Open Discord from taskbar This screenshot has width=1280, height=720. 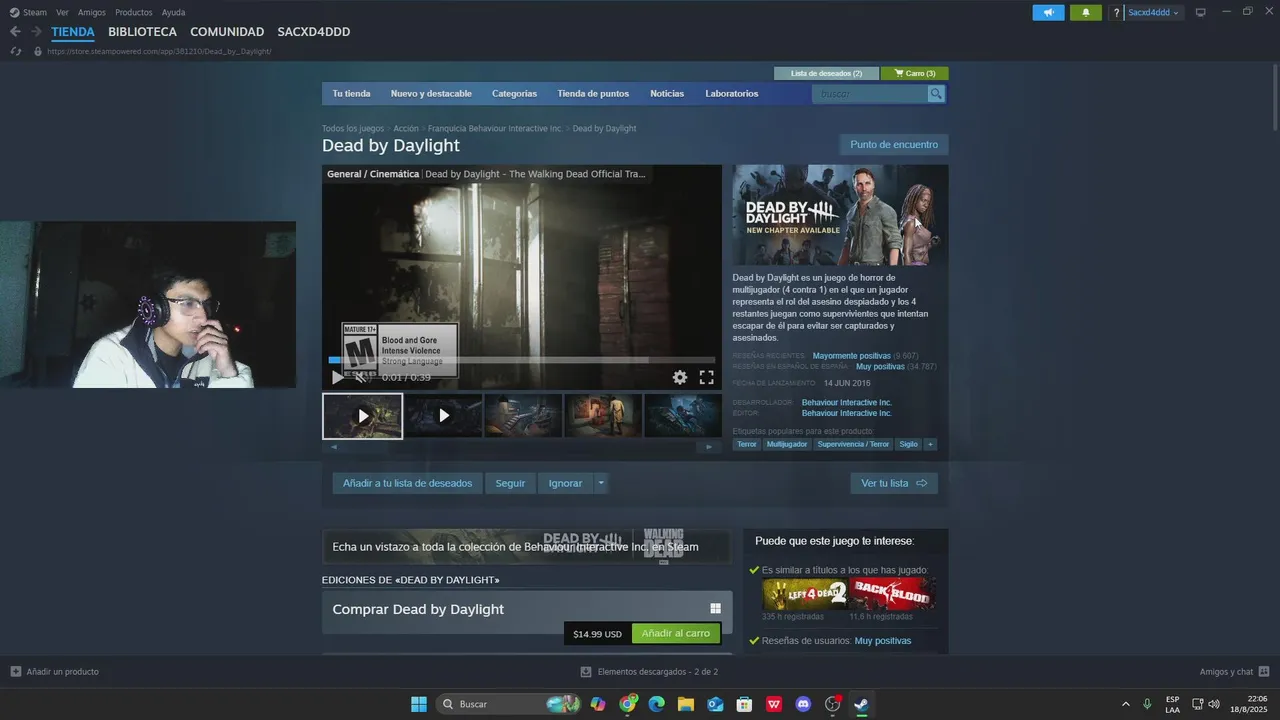tap(803, 704)
